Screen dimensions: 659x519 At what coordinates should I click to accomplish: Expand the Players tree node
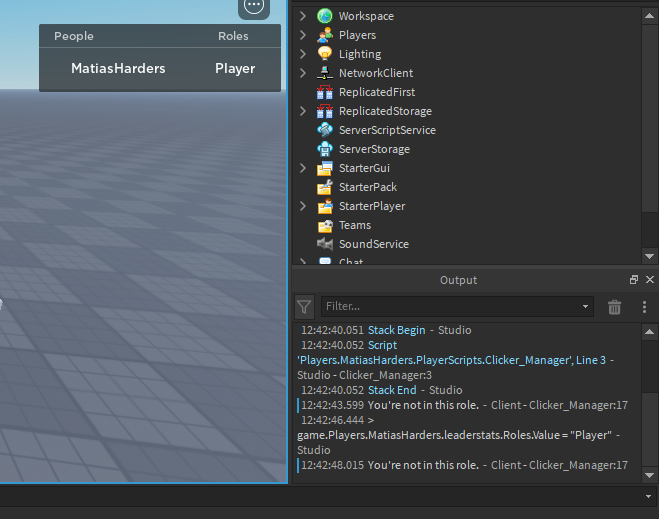coord(303,35)
